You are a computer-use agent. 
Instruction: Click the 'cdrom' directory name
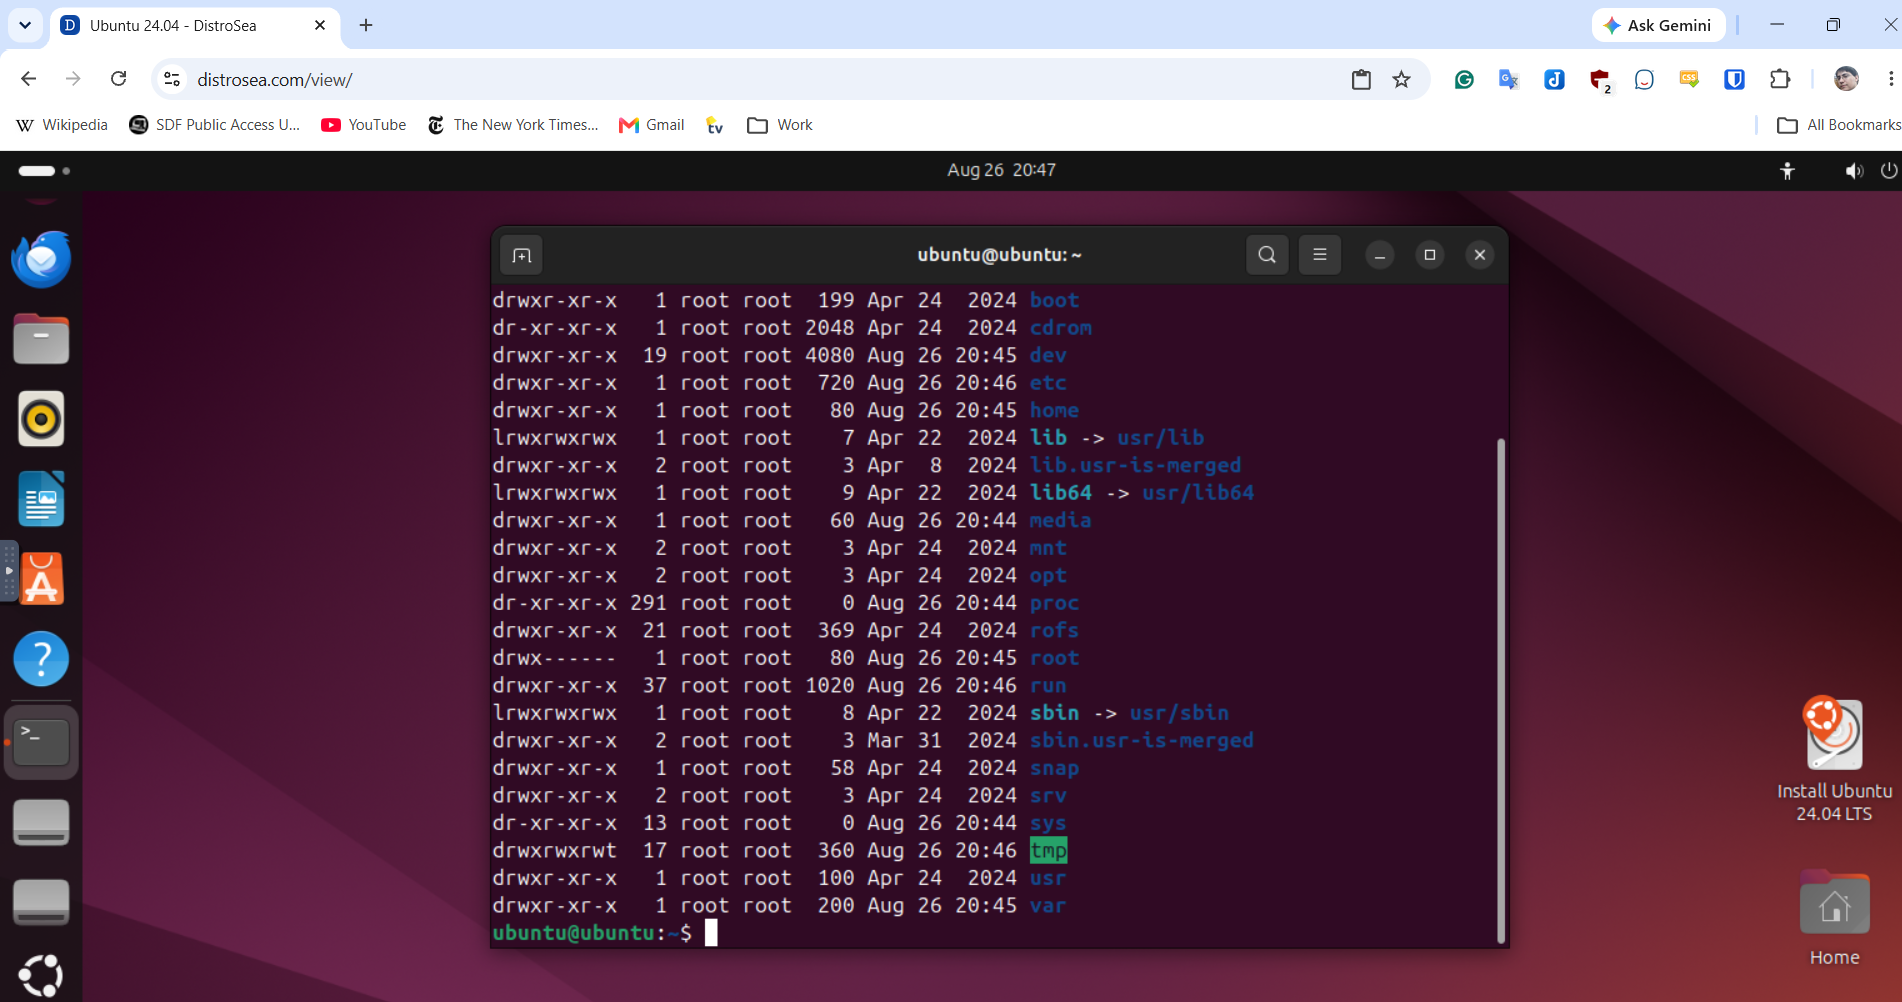pyautogui.click(x=1060, y=328)
